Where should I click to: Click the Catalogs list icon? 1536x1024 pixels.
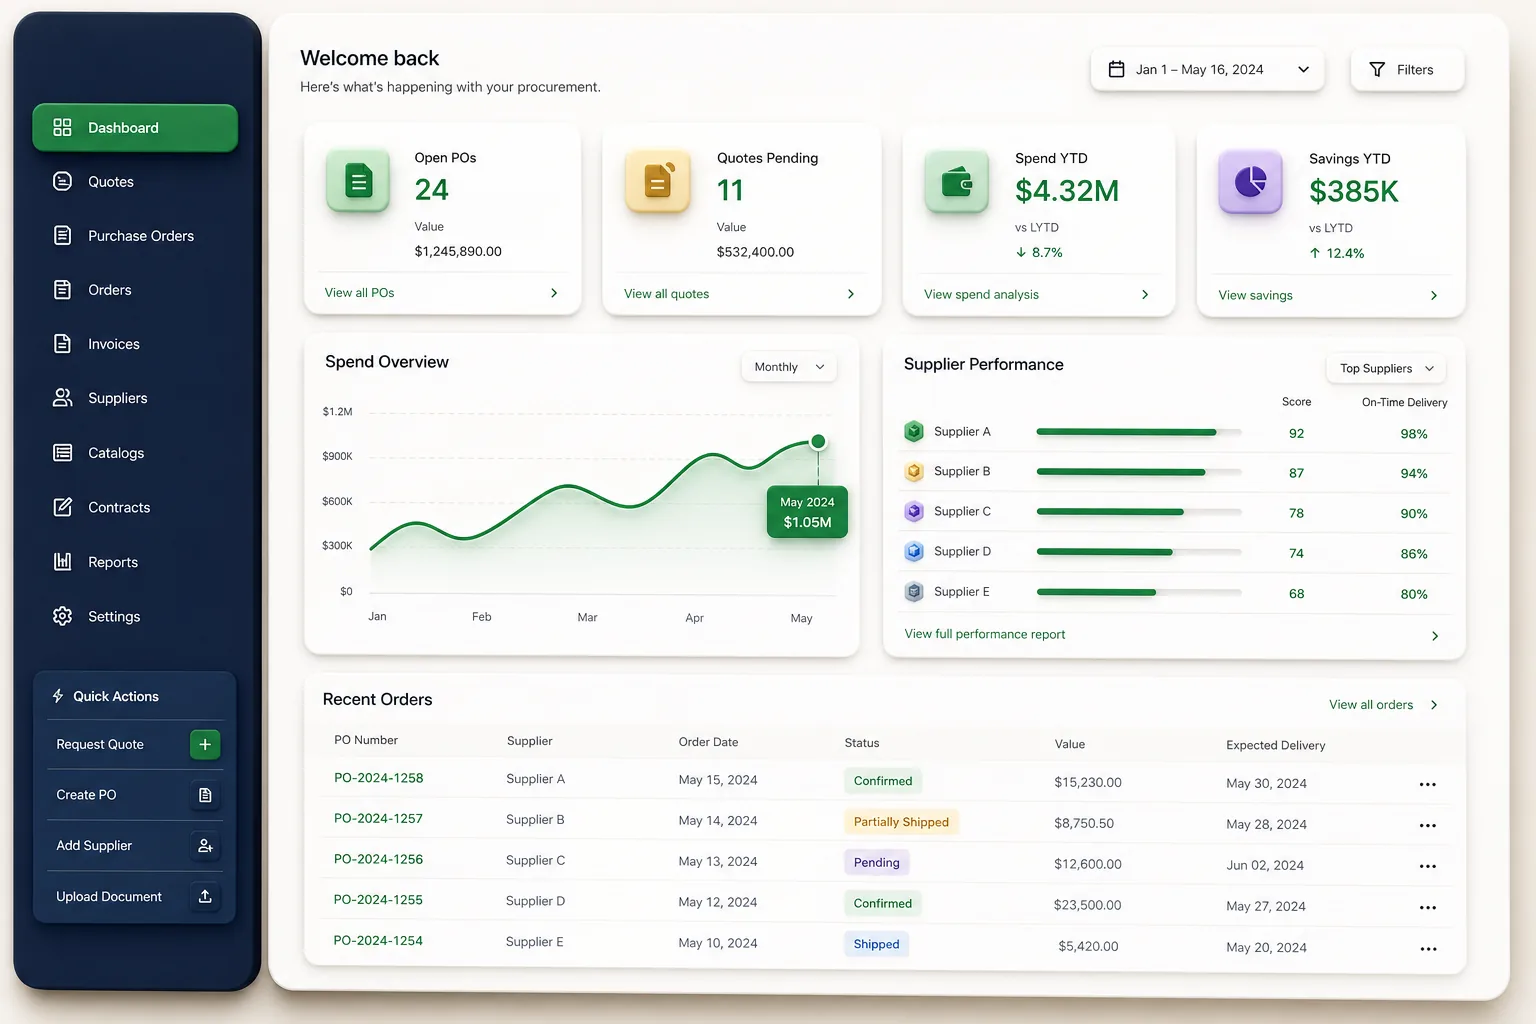coord(62,452)
